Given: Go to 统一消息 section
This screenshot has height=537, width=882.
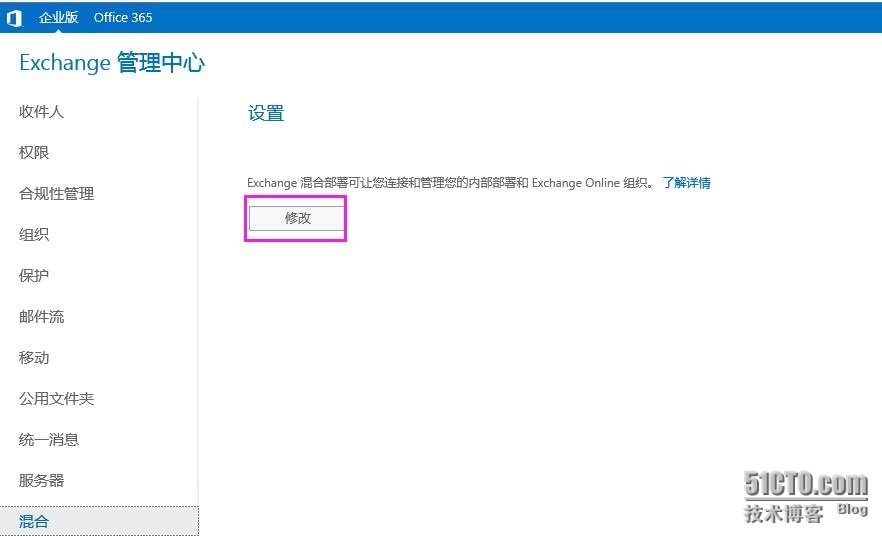Looking at the screenshot, I should 49,440.
